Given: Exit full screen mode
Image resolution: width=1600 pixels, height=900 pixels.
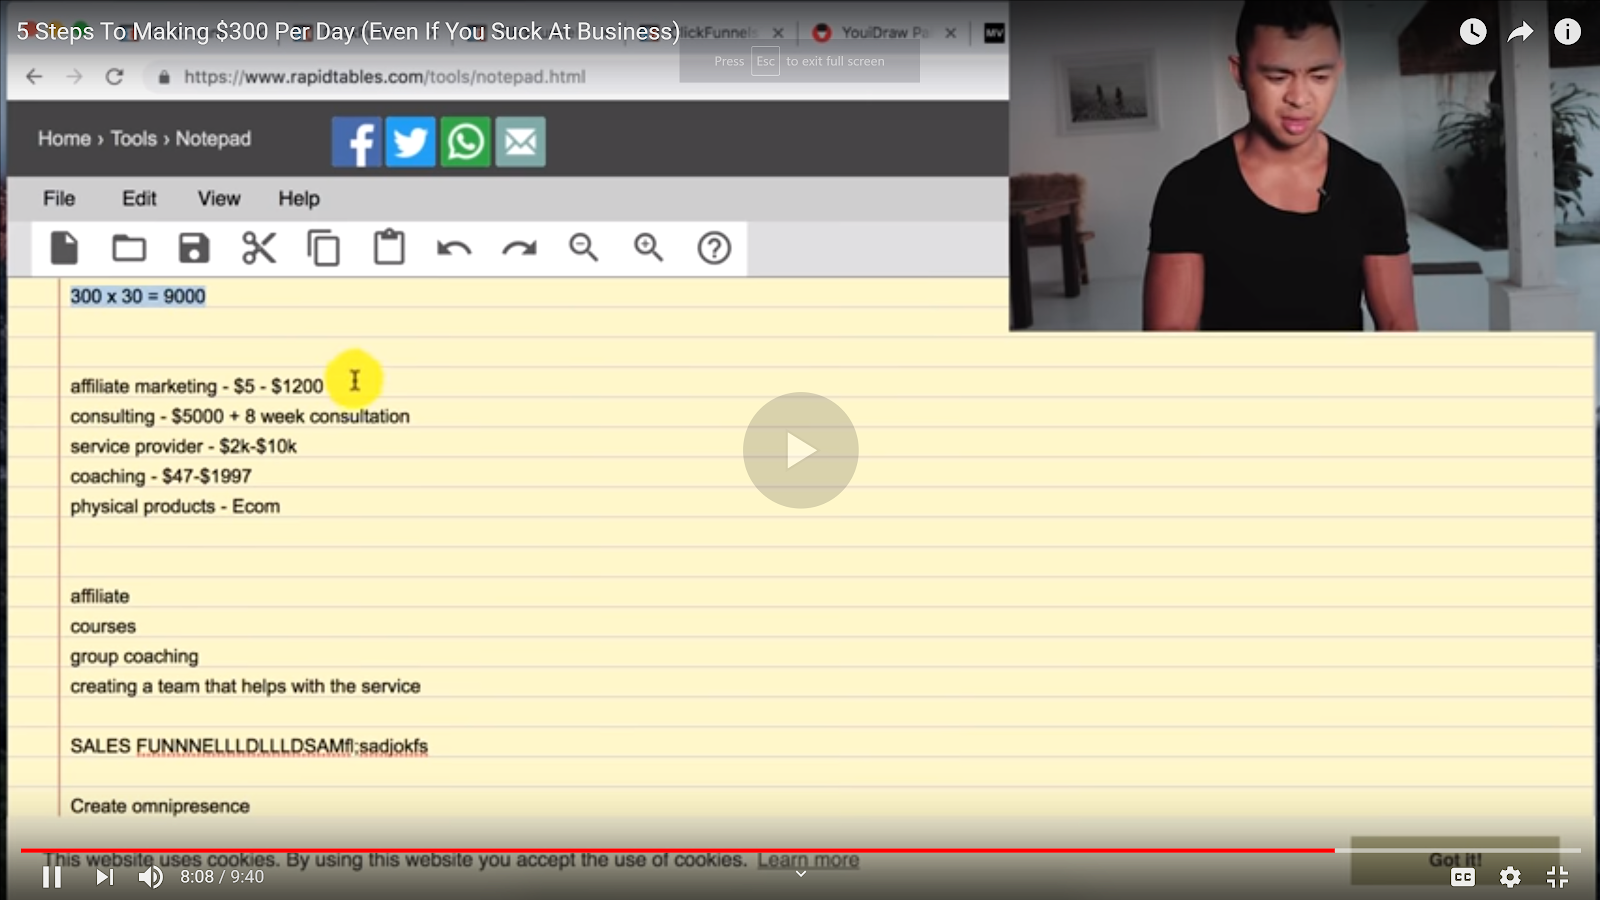Looking at the screenshot, I should point(1557,877).
